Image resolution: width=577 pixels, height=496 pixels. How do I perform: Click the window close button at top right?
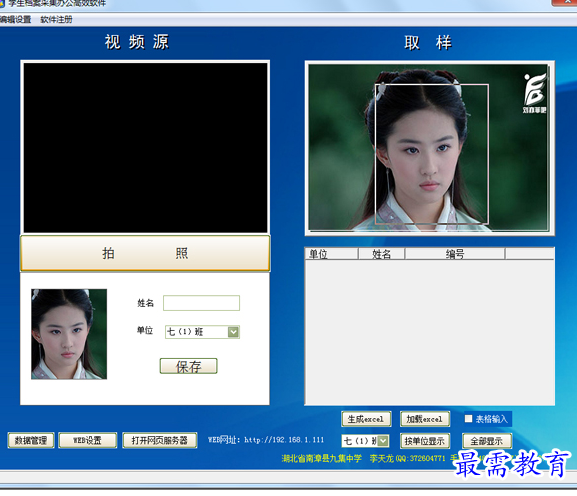pyautogui.click(x=564, y=2)
